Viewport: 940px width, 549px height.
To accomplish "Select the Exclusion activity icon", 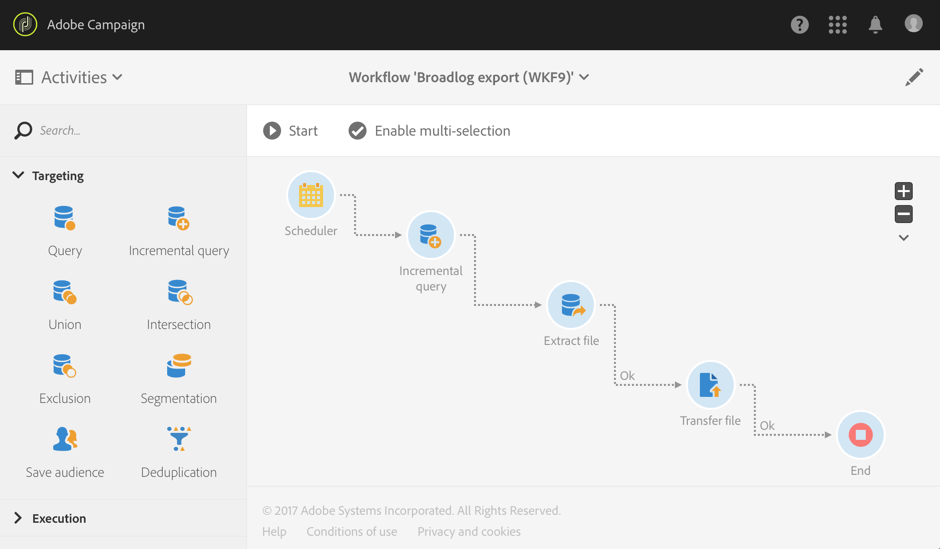I will (64, 366).
